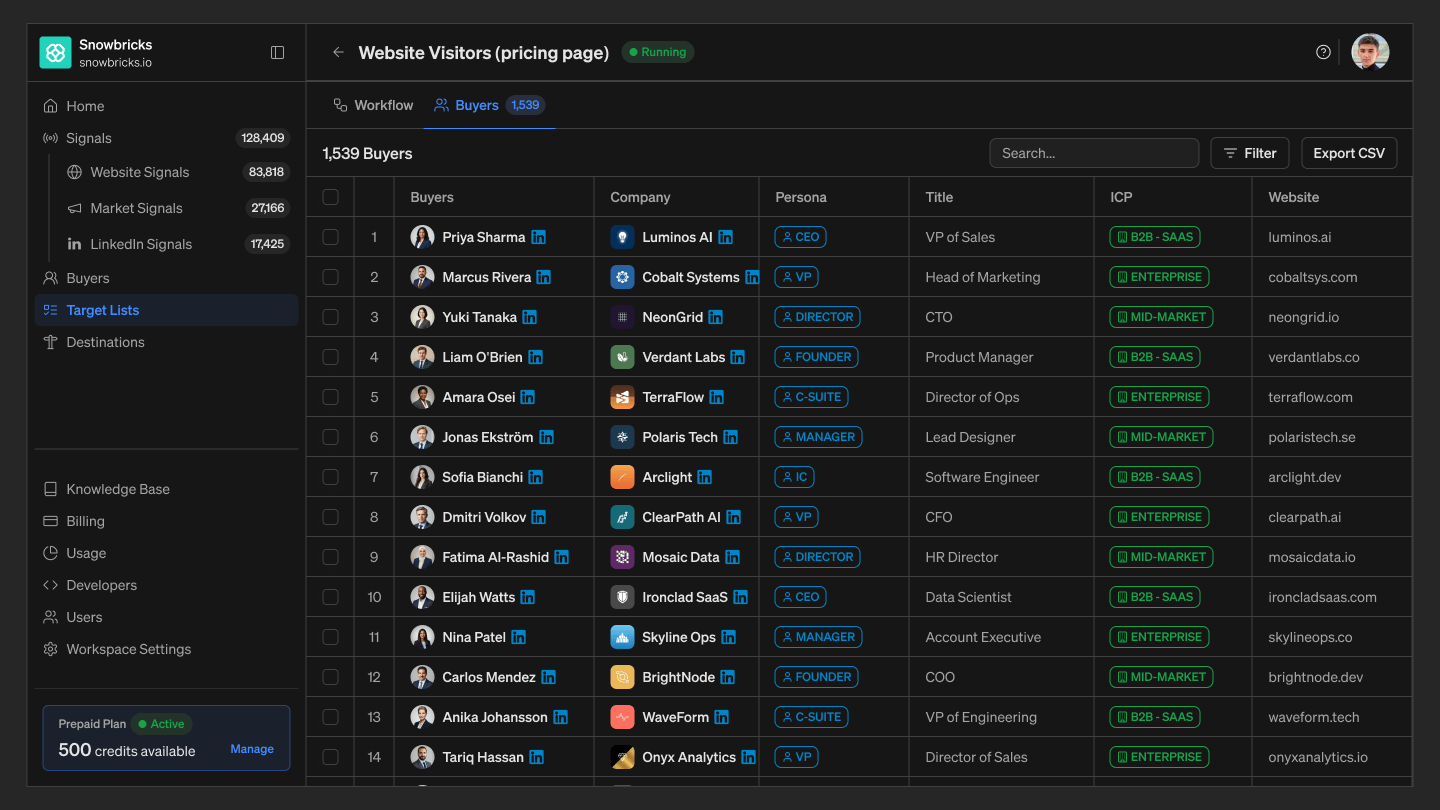The height and width of the screenshot is (810, 1440).
Task: Click the Skyline Ops company logo
Action: pyautogui.click(x=622, y=637)
